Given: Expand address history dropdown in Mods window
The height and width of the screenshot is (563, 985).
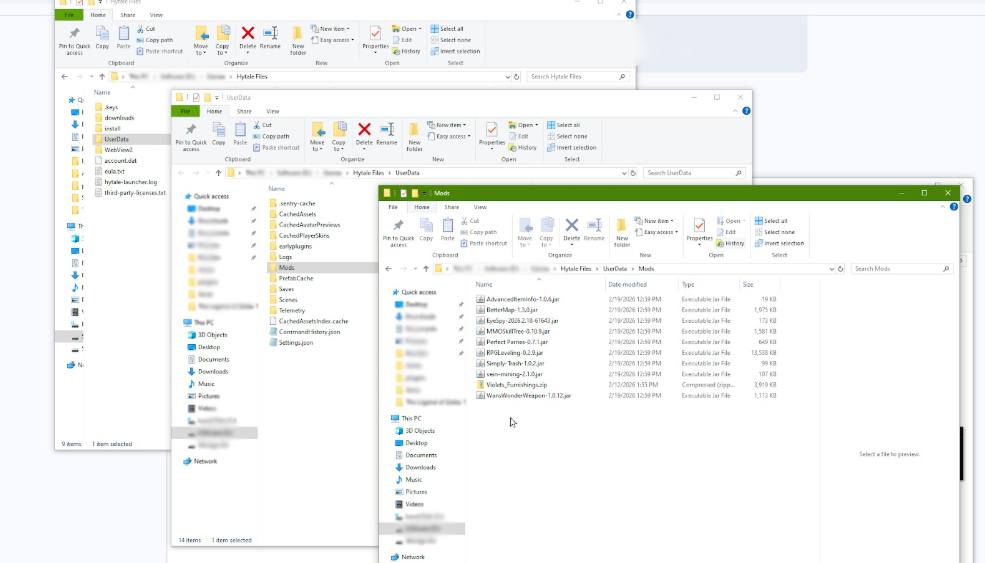Looking at the screenshot, I should (x=831, y=268).
